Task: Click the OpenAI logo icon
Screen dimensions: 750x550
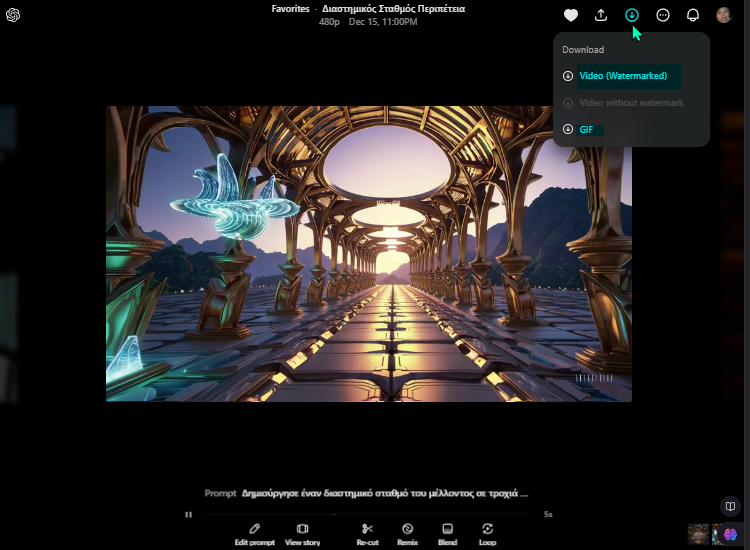Action: tap(14, 15)
